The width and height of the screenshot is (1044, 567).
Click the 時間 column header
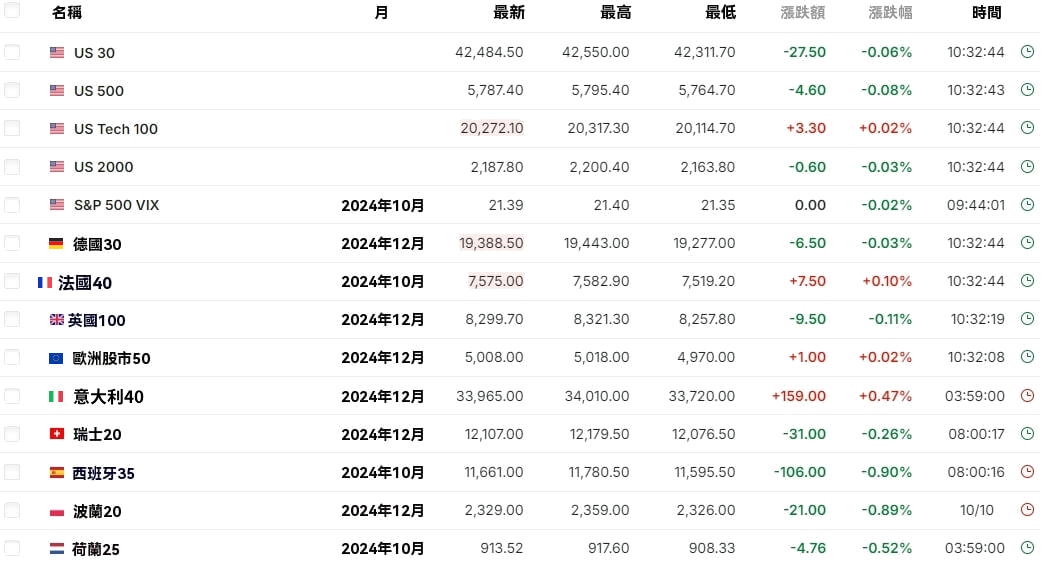[986, 13]
